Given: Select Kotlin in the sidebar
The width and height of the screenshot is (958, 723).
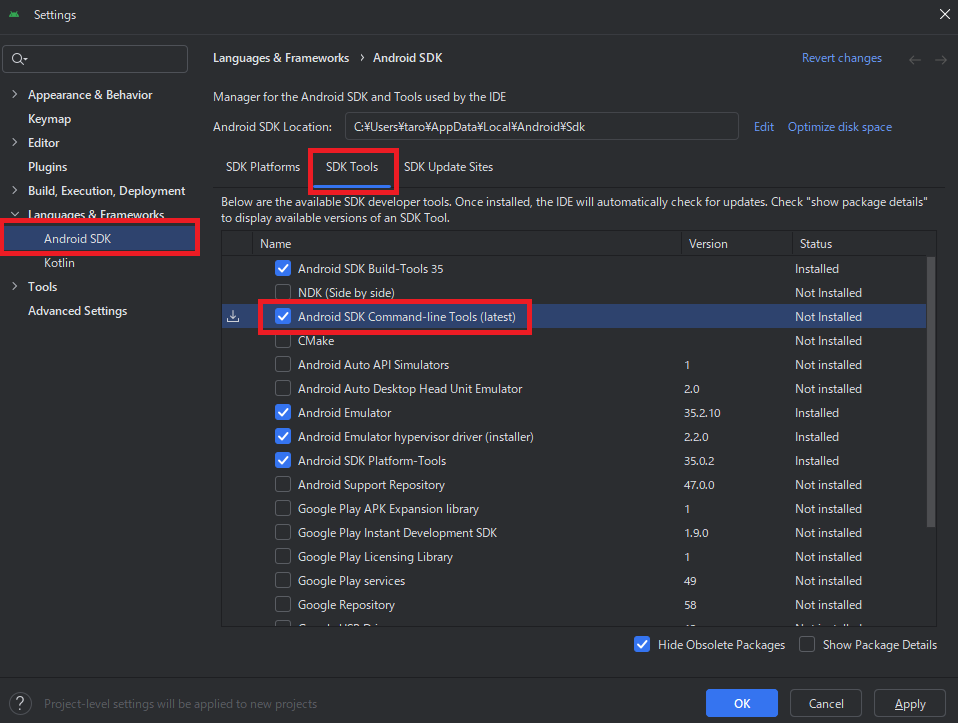Looking at the screenshot, I should point(59,262).
